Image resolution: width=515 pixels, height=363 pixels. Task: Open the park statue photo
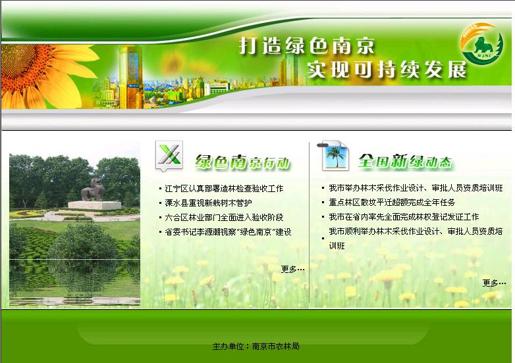coord(75,230)
